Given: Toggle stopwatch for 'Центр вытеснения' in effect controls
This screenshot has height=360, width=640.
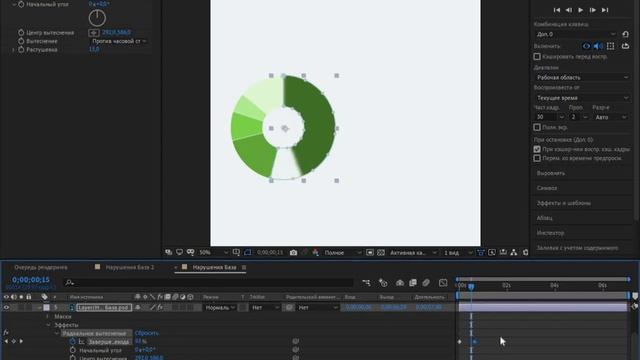Looking at the screenshot, I should (x=21, y=33).
